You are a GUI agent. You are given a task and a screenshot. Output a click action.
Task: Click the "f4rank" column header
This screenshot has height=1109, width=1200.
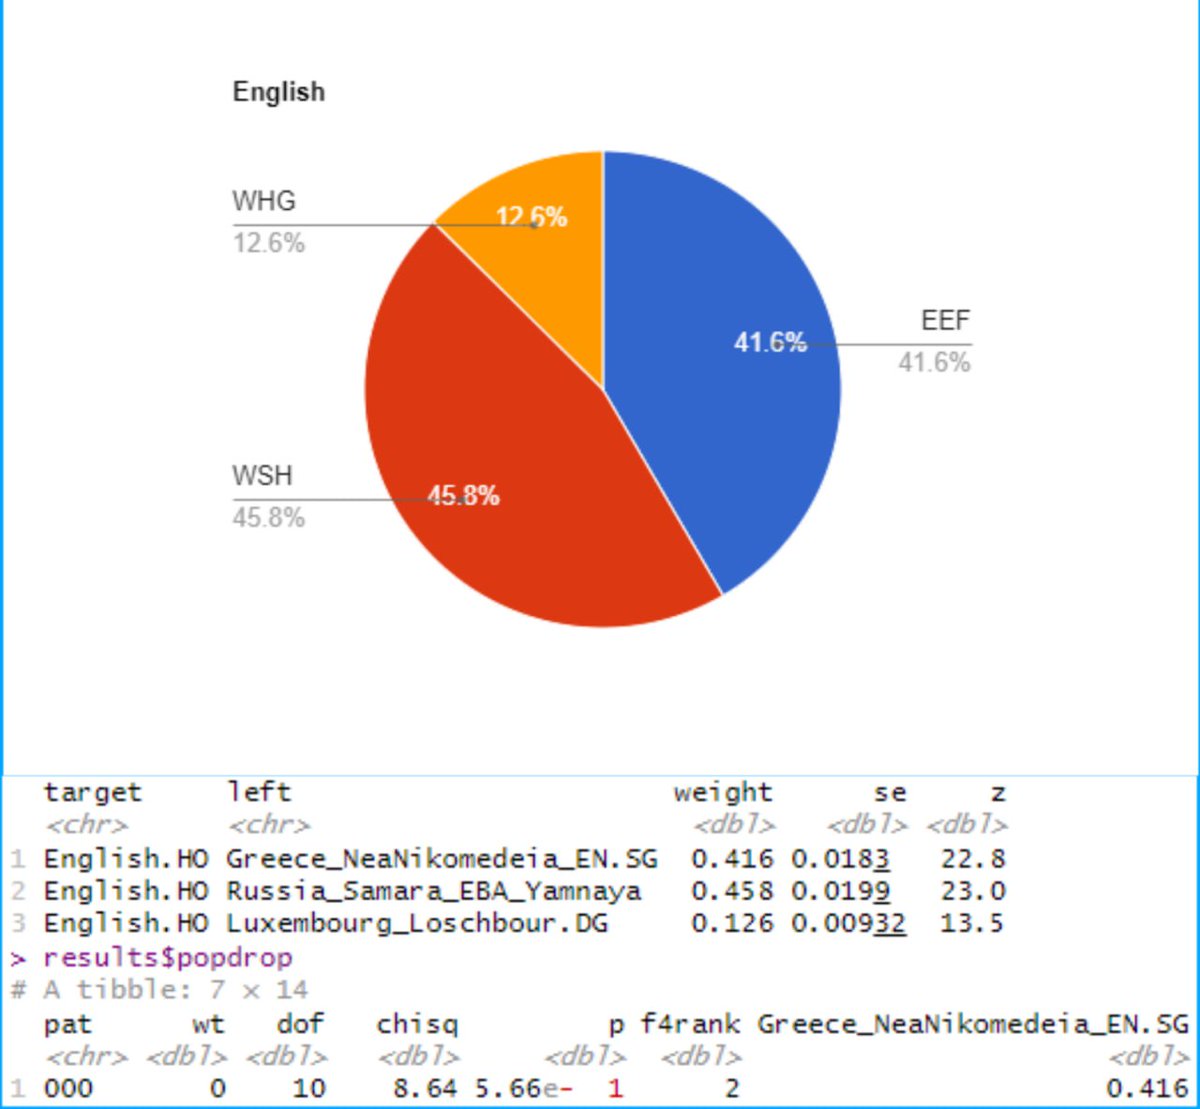pos(690,1024)
